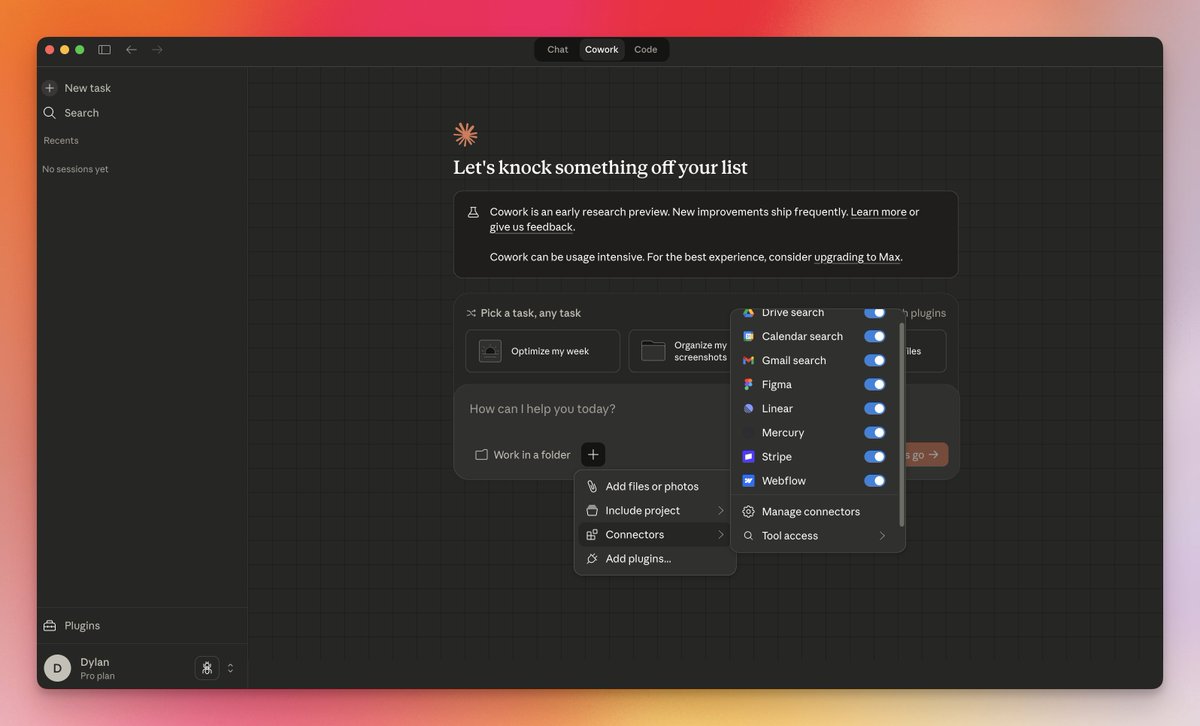This screenshot has width=1200, height=726.
Task: Click the Drive search icon
Action: [748, 313]
